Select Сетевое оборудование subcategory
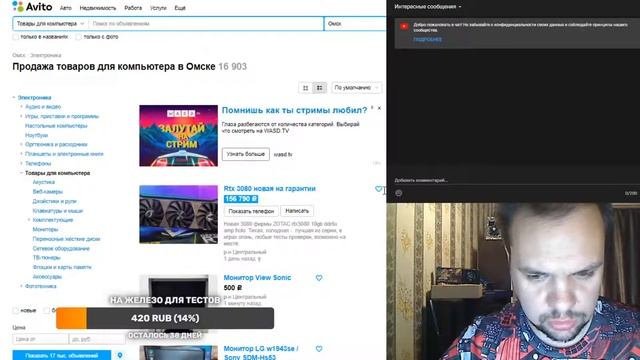640x360 pixels. (x=61, y=248)
